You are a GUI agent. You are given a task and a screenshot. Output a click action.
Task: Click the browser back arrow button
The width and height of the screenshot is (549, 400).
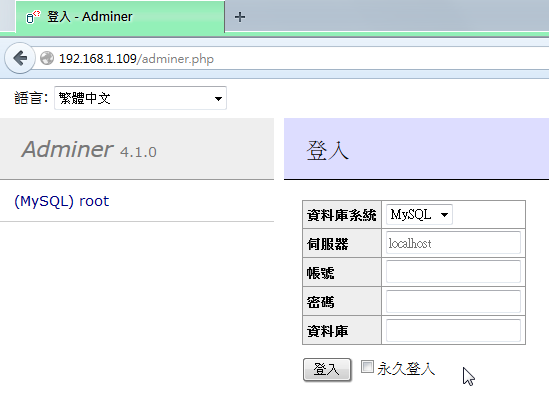pyautogui.click(x=20, y=58)
